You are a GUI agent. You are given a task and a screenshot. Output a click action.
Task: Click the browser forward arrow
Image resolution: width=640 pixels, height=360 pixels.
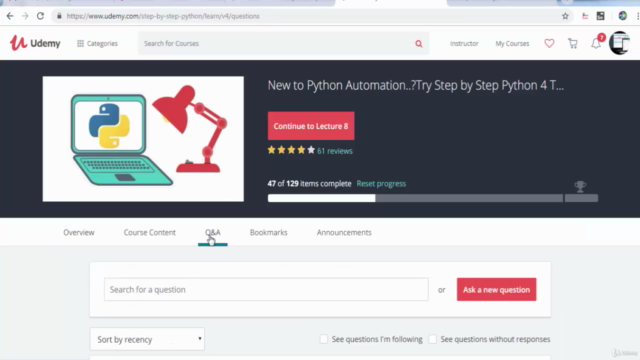[25, 16]
